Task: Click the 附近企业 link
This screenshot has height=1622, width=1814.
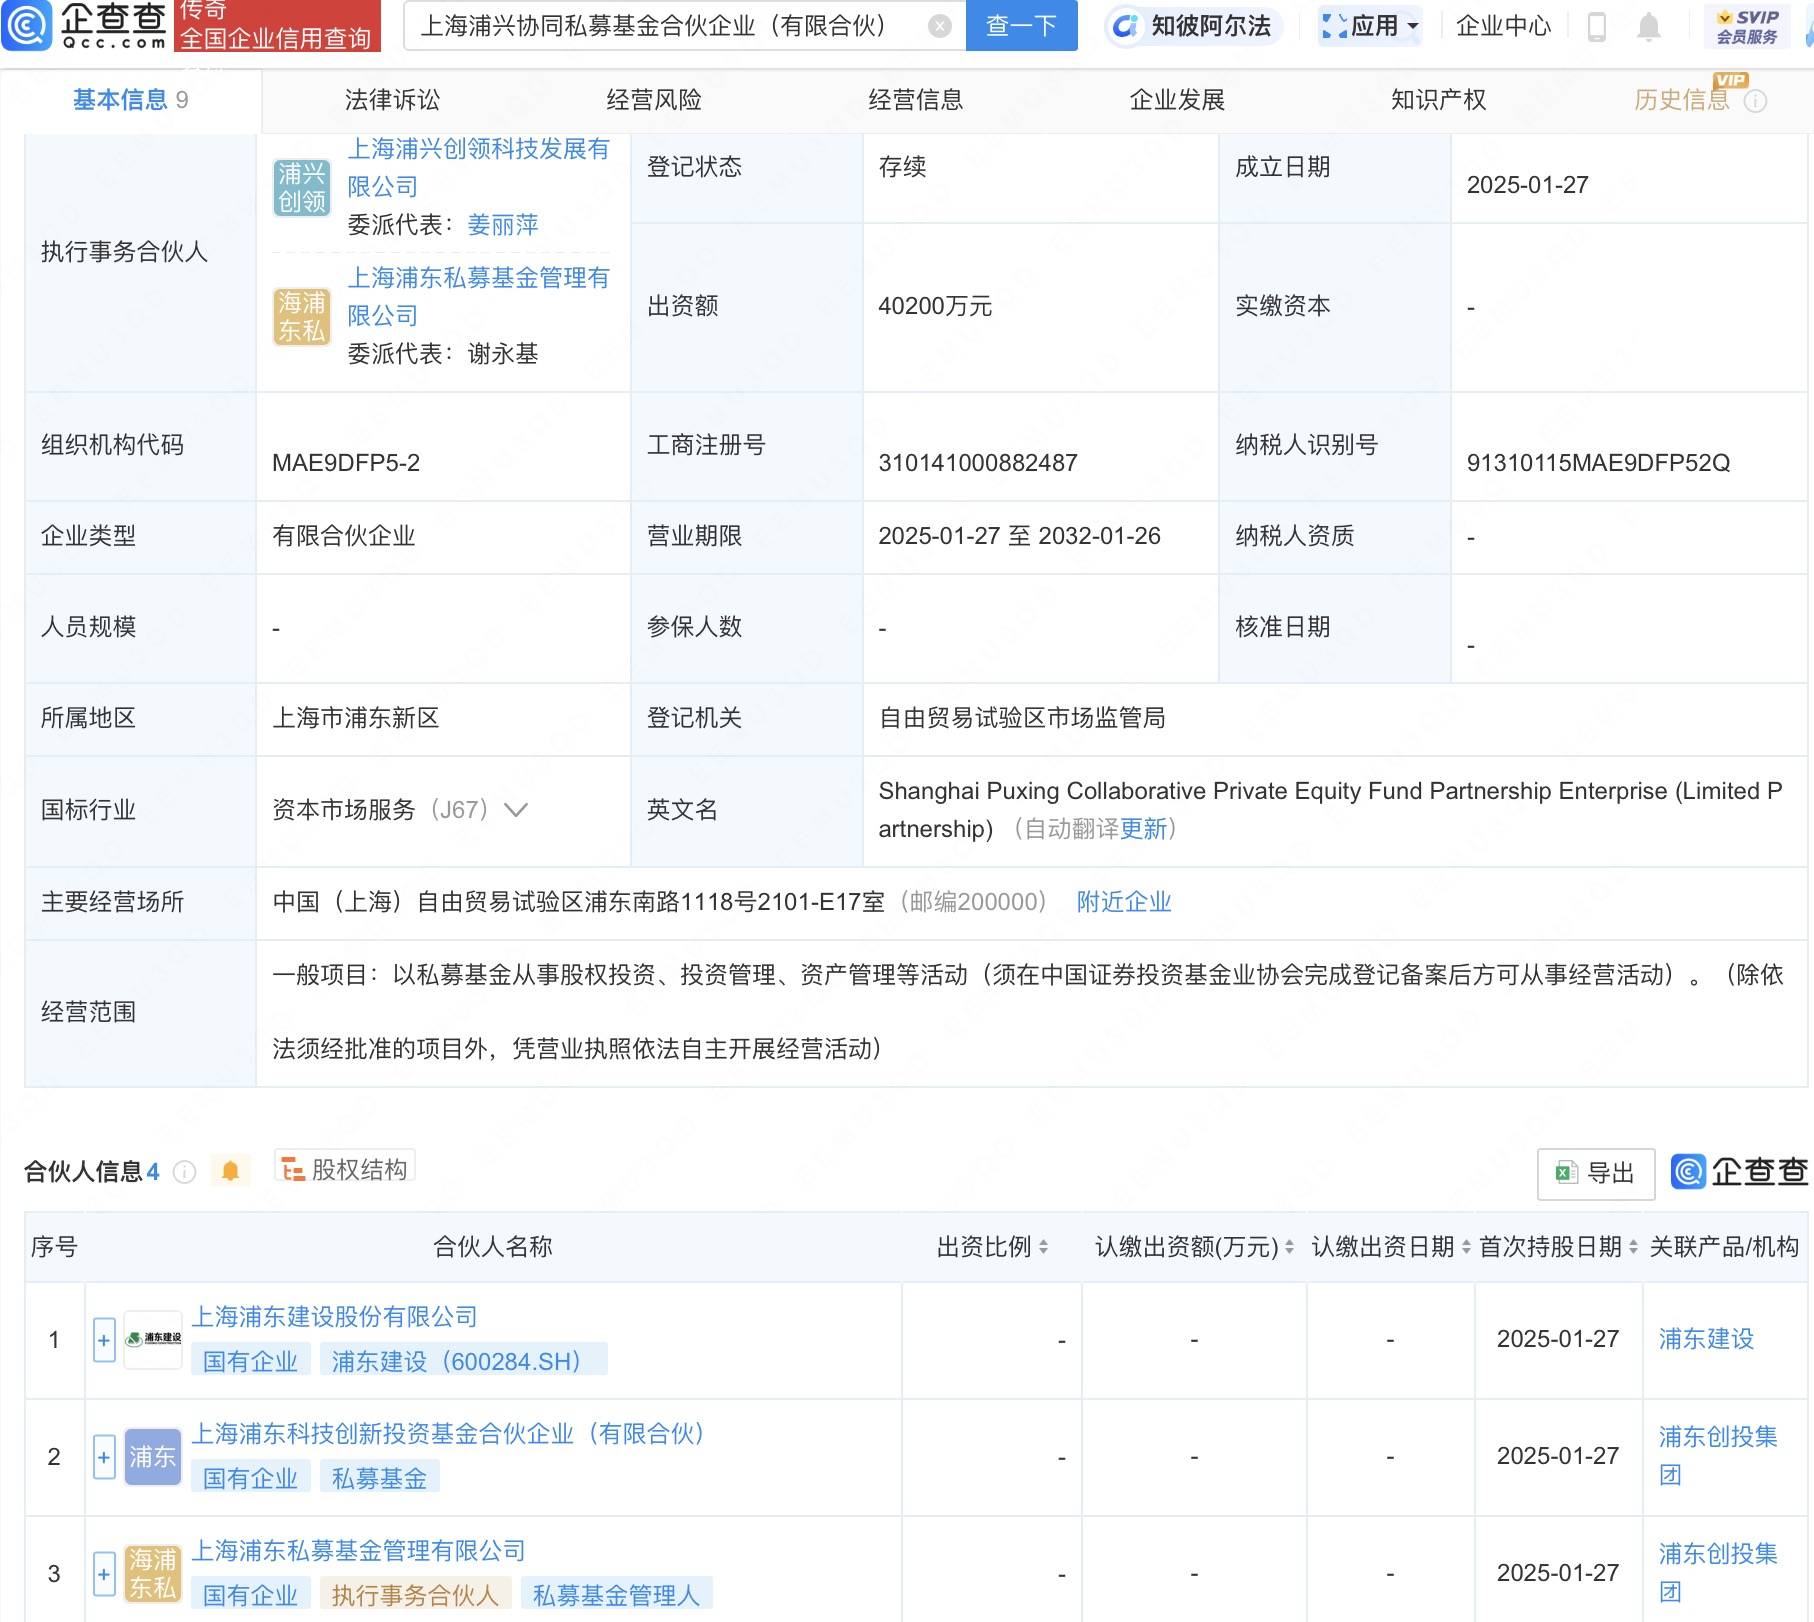Action: click(x=1124, y=902)
